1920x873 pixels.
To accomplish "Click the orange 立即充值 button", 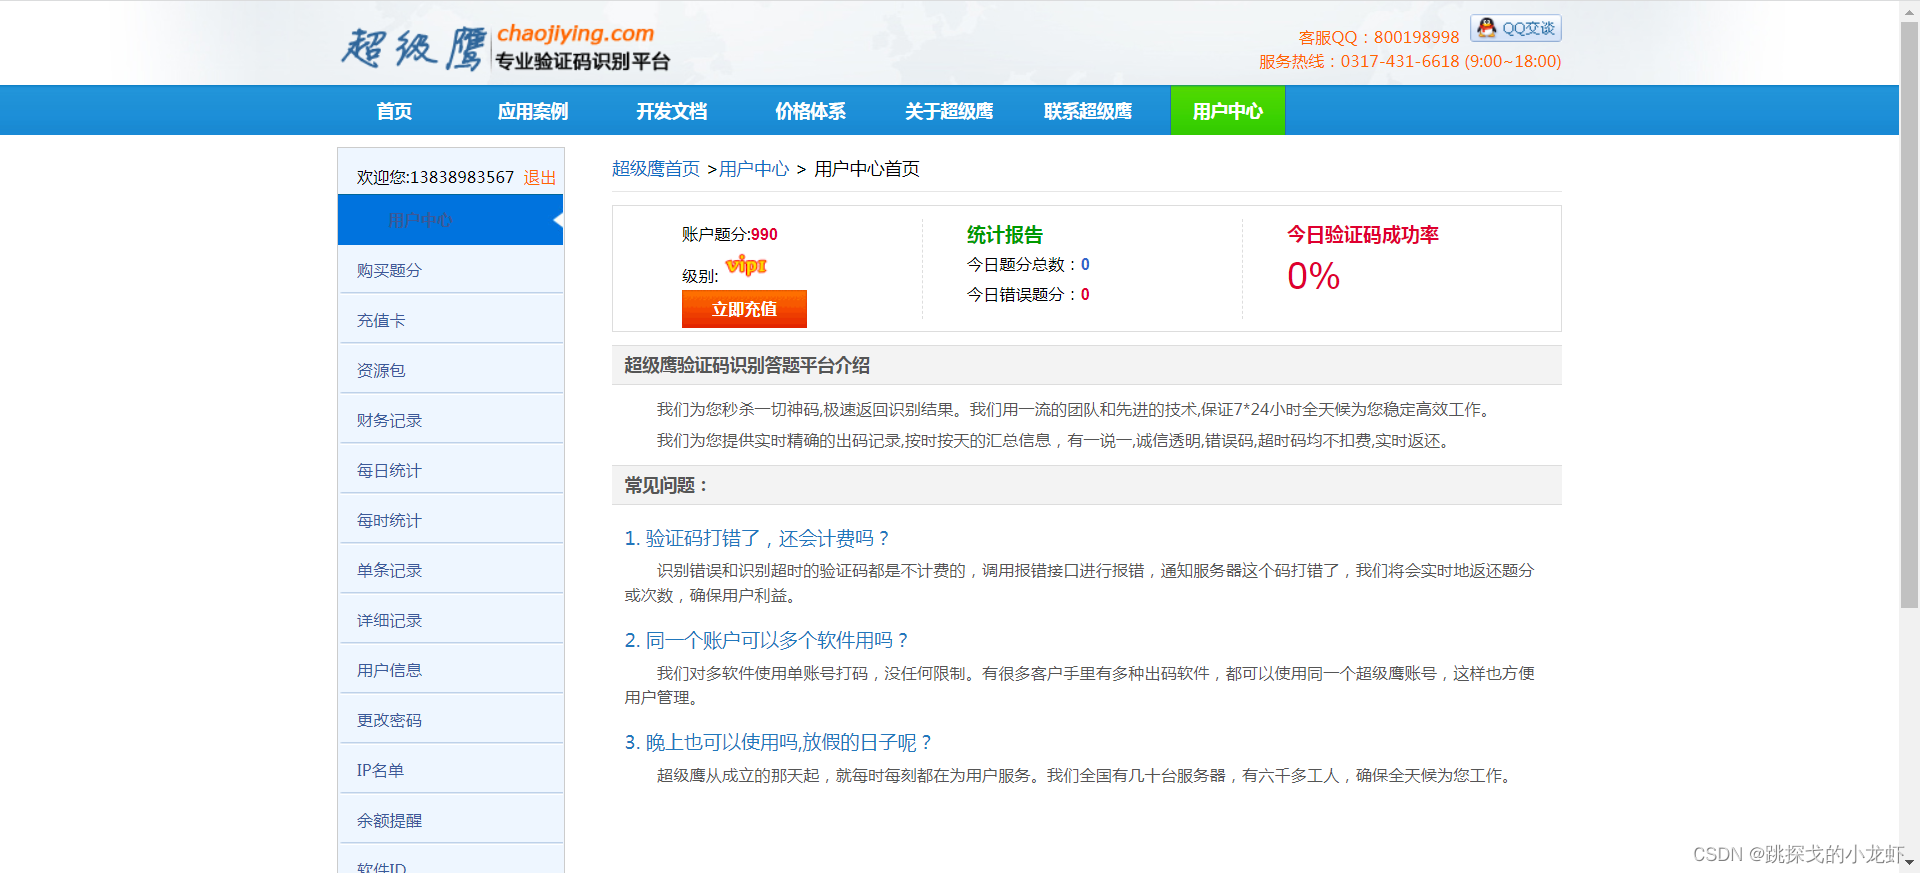I will click(x=744, y=309).
